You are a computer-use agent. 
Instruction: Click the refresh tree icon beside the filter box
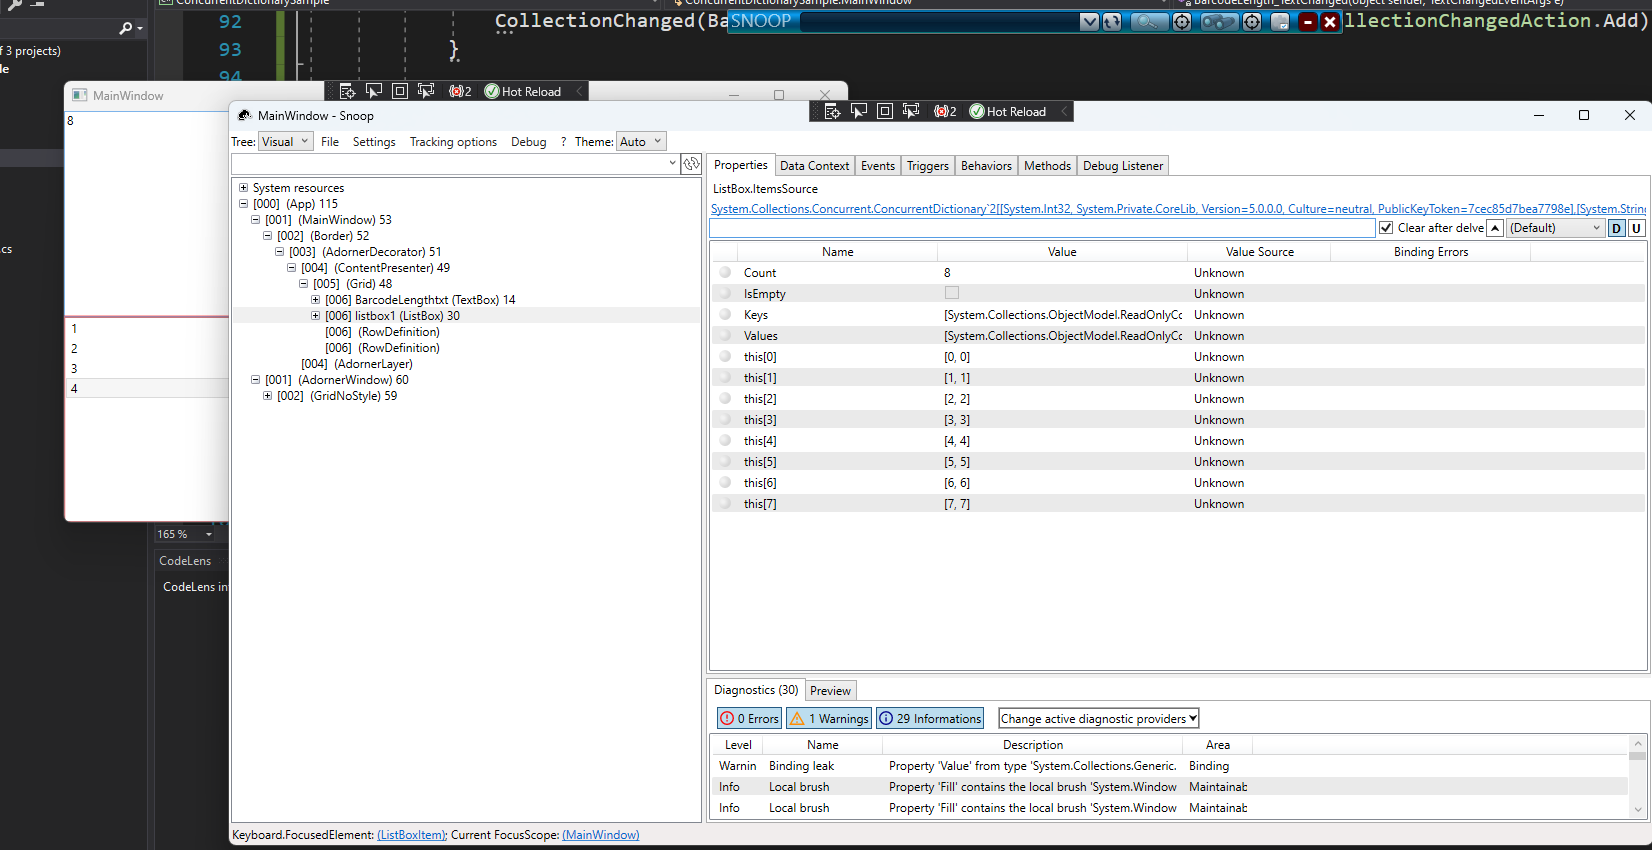[x=691, y=164]
